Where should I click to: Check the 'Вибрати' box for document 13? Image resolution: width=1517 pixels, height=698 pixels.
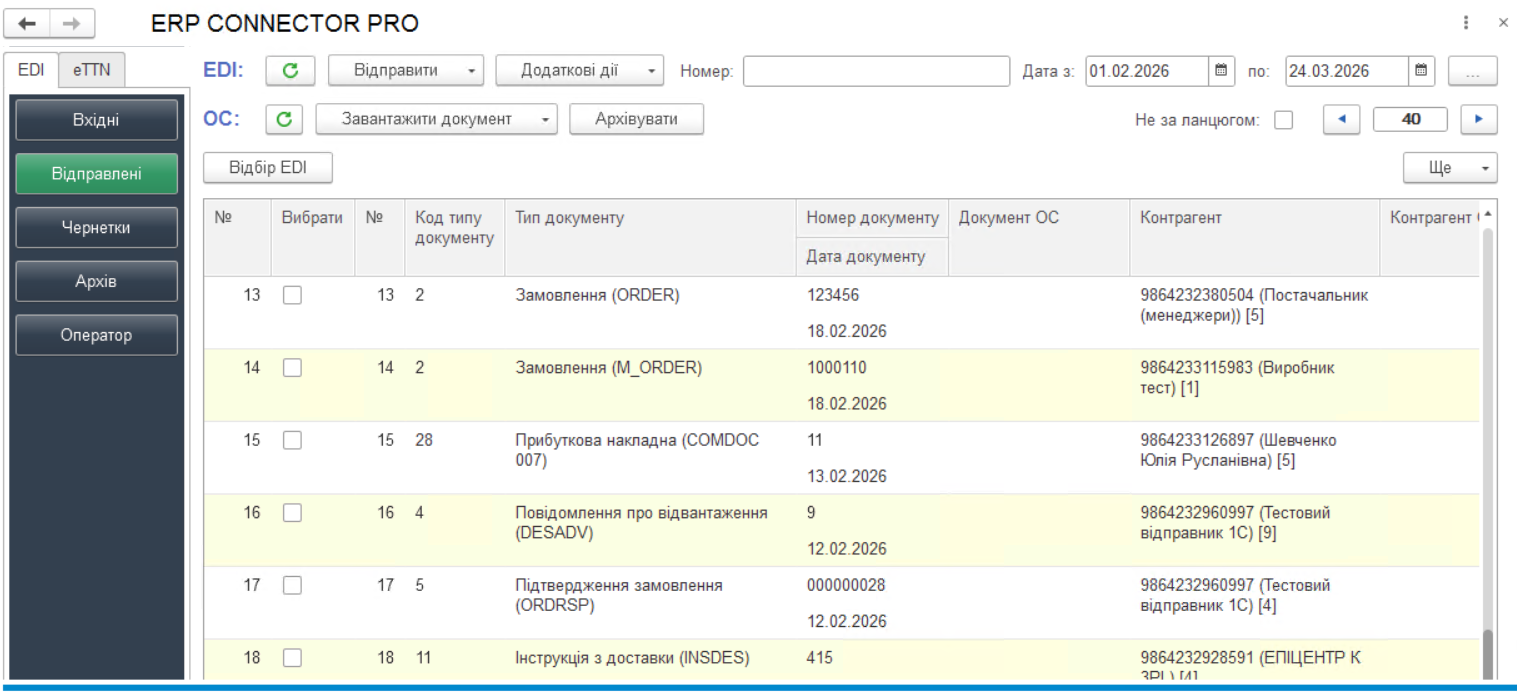tap(292, 295)
